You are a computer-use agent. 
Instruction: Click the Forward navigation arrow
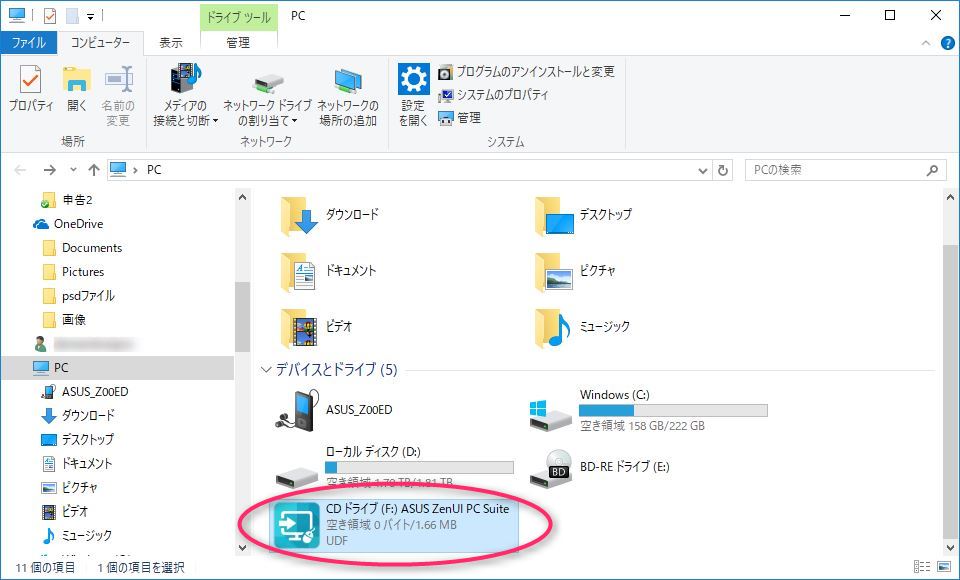click(x=50, y=170)
